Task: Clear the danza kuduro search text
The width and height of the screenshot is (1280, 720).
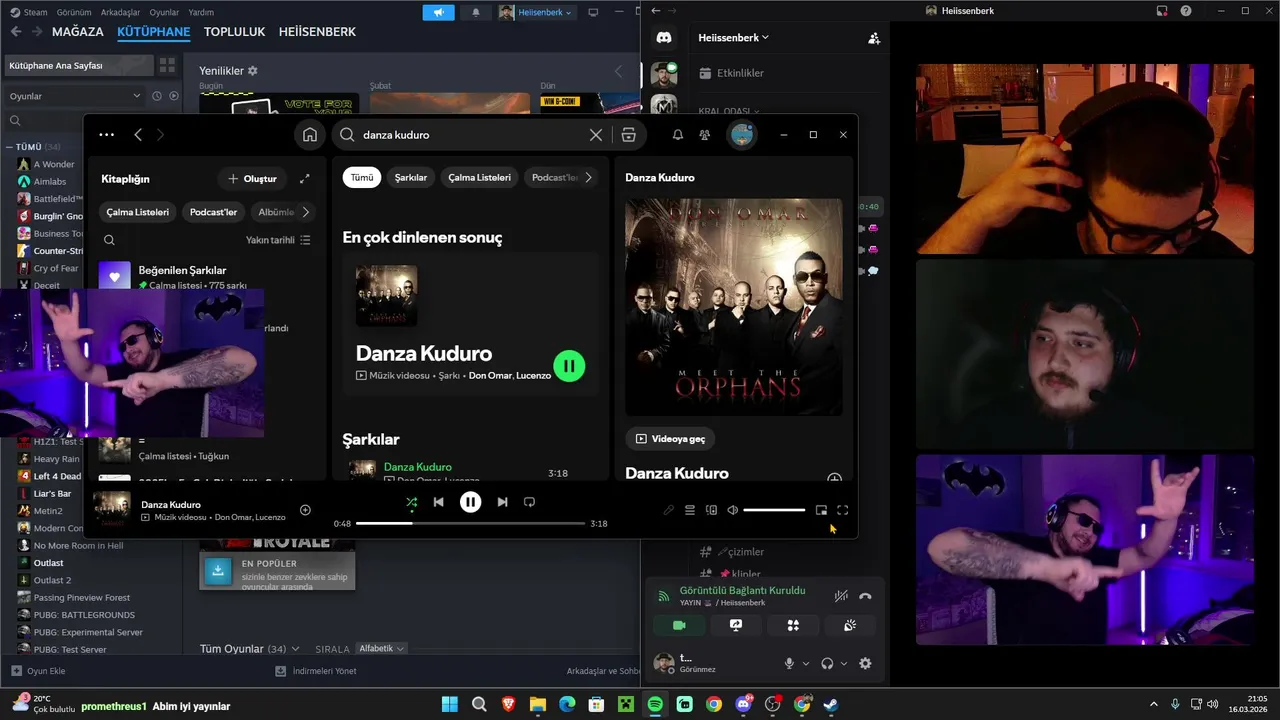Action: (x=596, y=135)
